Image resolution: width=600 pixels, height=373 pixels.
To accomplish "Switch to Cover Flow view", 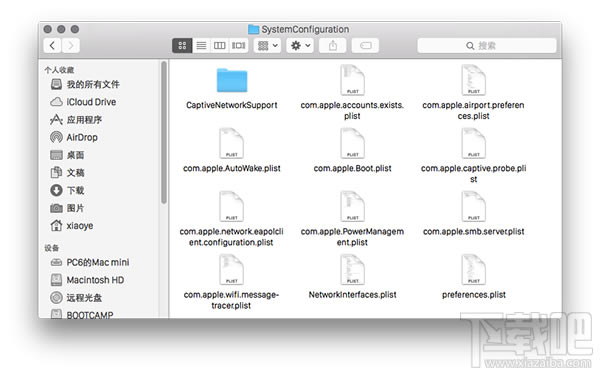I will (x=238, y=46).
